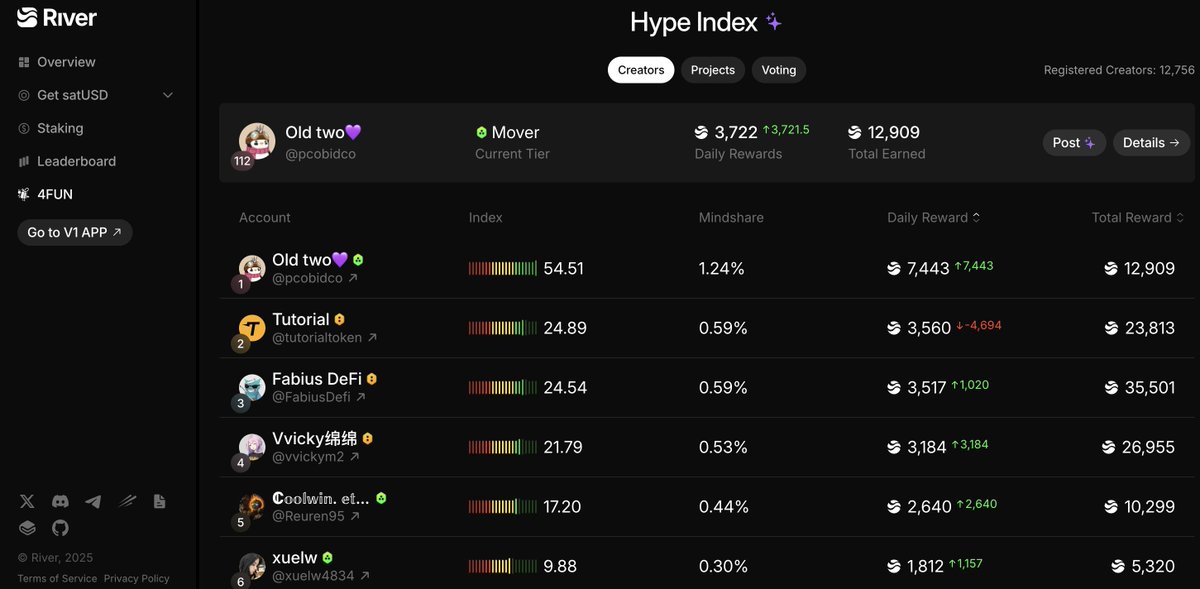
Task: Click the Post button
Action: (1074, 143)
